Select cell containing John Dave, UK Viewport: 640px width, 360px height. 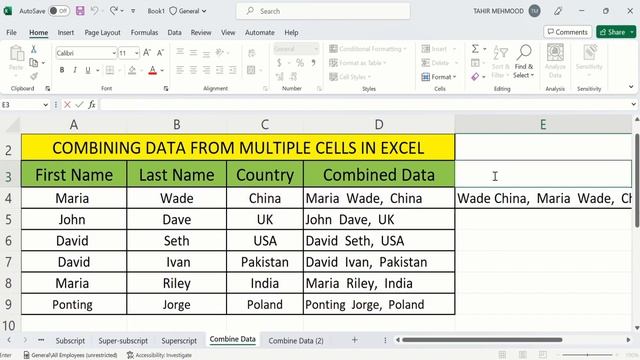click(x=379, y=220)
